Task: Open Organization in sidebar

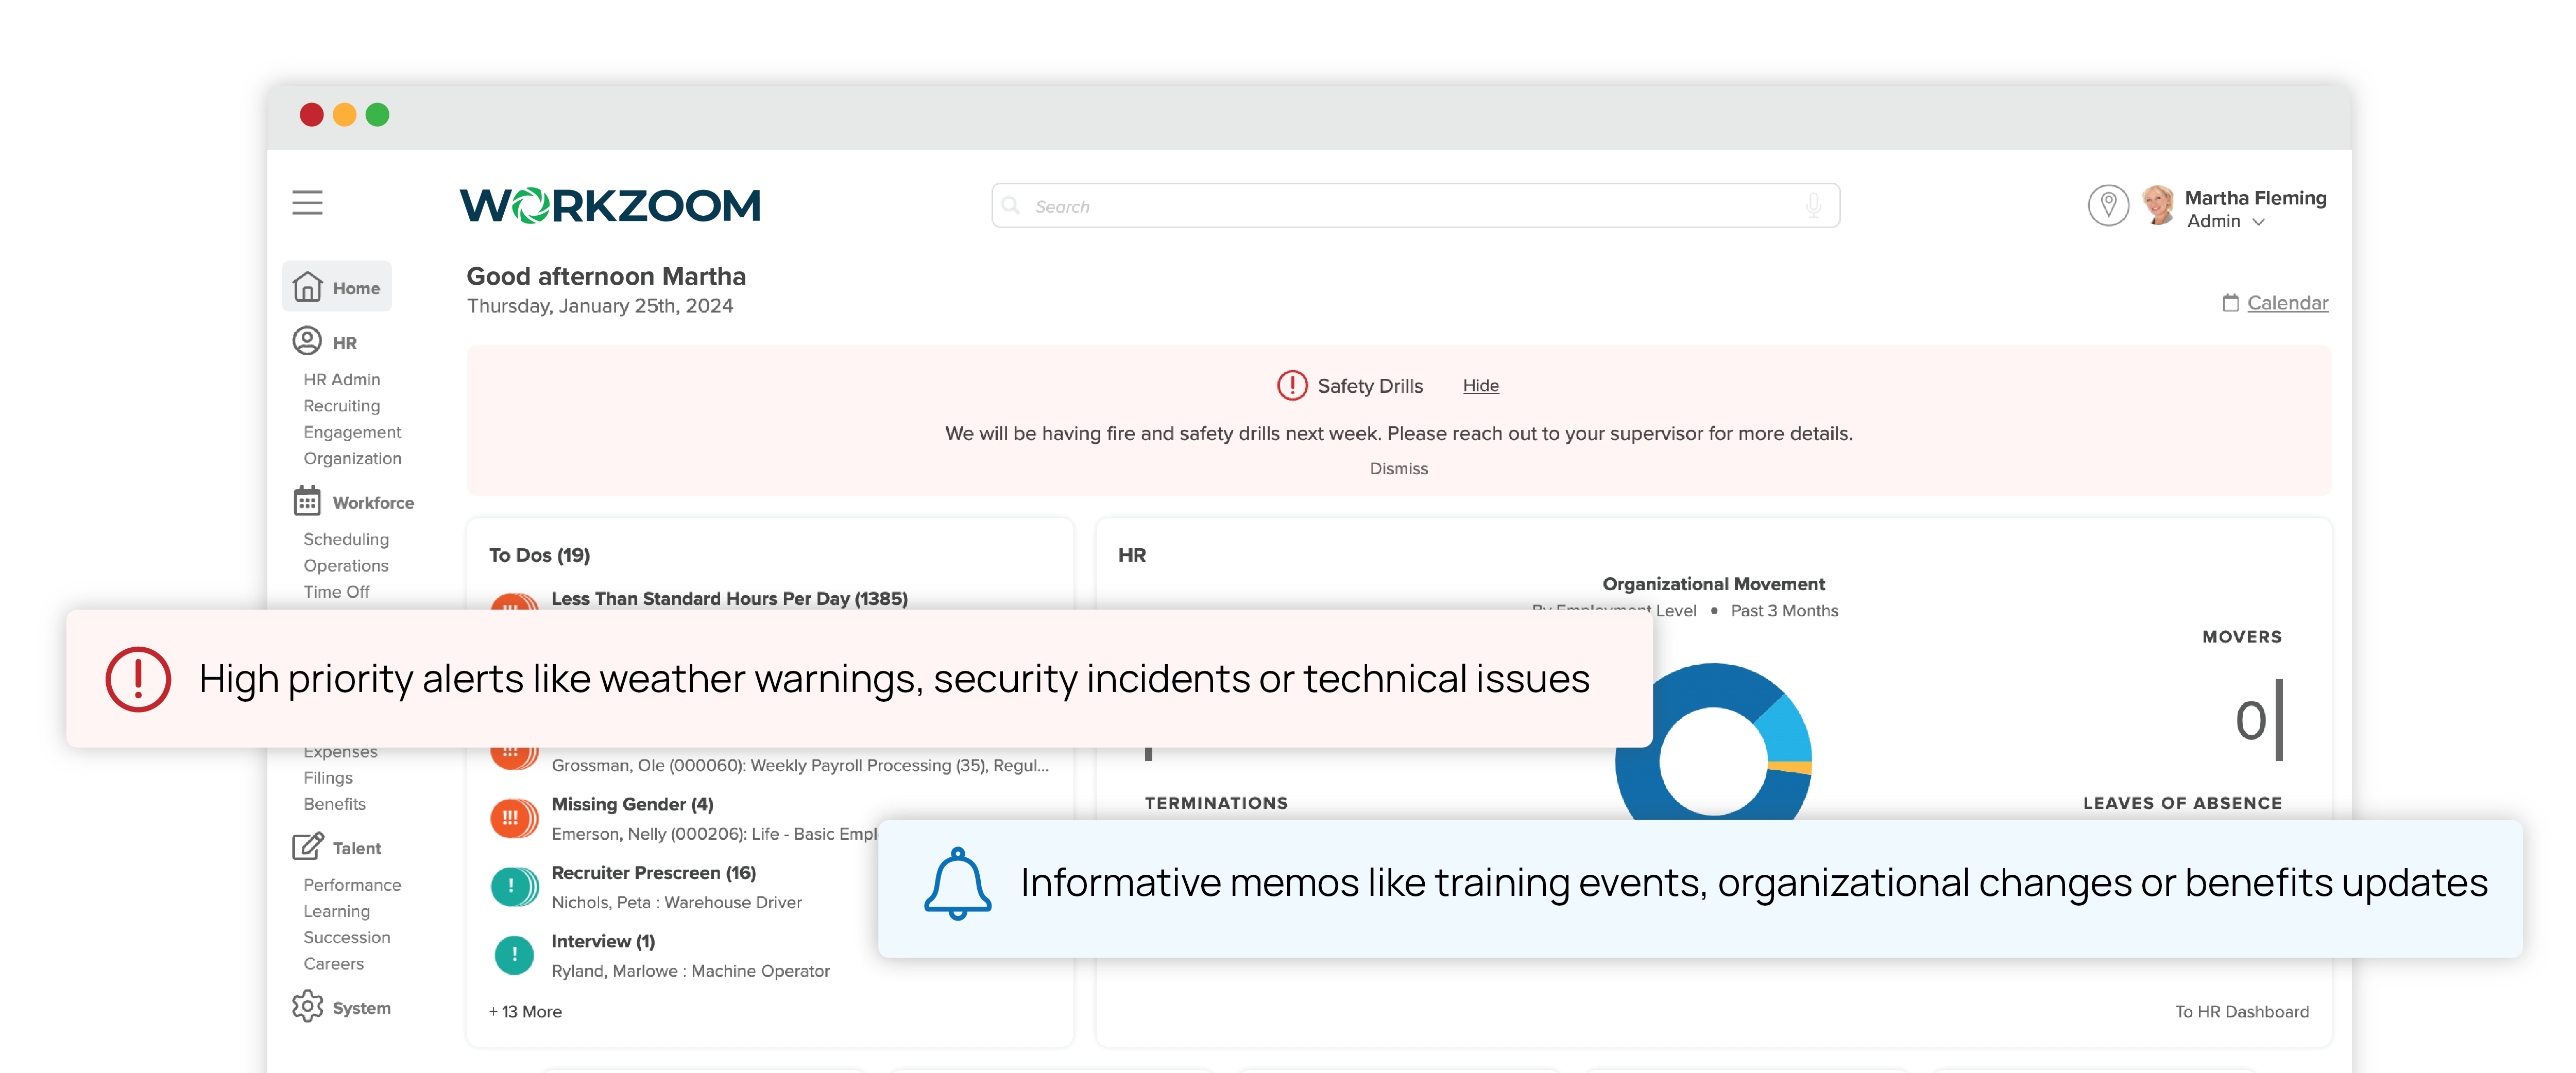Action: [352, 458]
